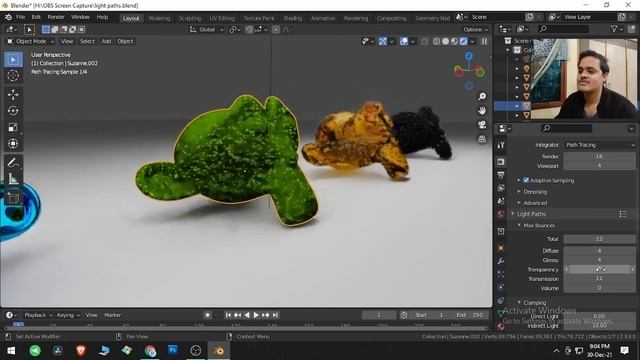This screenshot has width=640, height=360.
Task: Click the Transparency bounces value field
Action: 600,269
